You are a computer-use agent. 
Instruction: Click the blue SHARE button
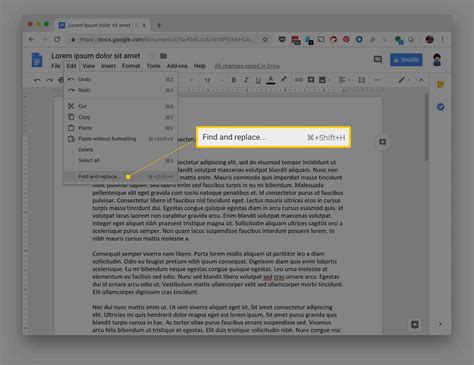(406, 60)
